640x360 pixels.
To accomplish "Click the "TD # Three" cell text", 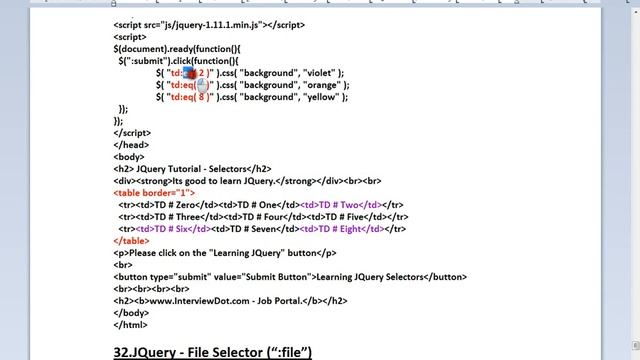I will pos(177,217).
